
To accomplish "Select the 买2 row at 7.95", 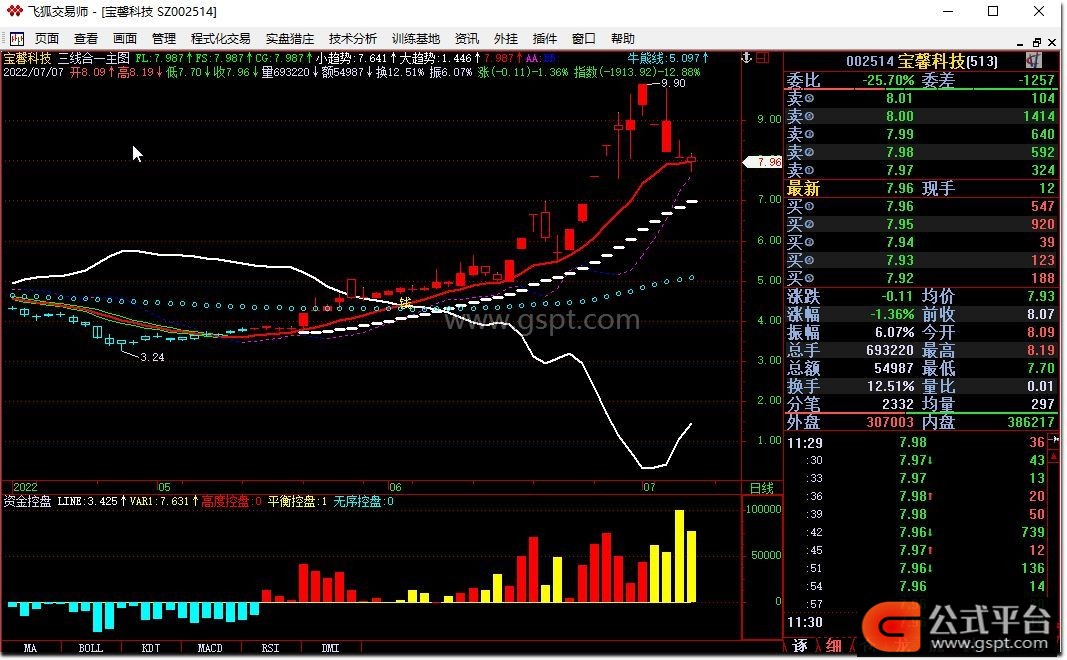I will tap(921, 225).
